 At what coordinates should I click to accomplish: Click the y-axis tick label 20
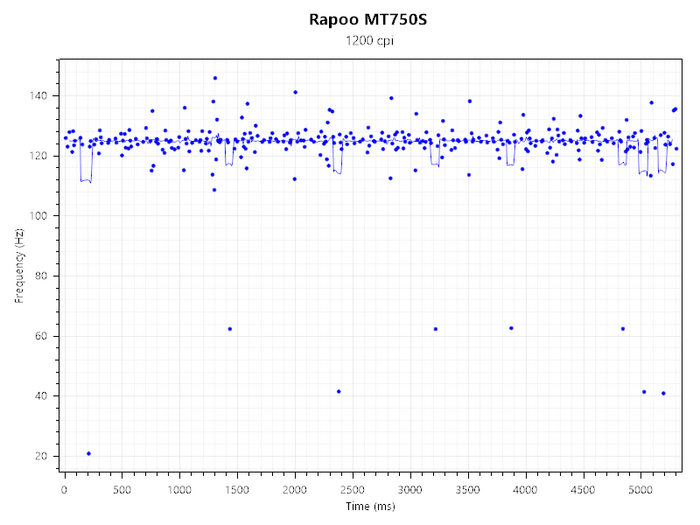pos(44,456)
